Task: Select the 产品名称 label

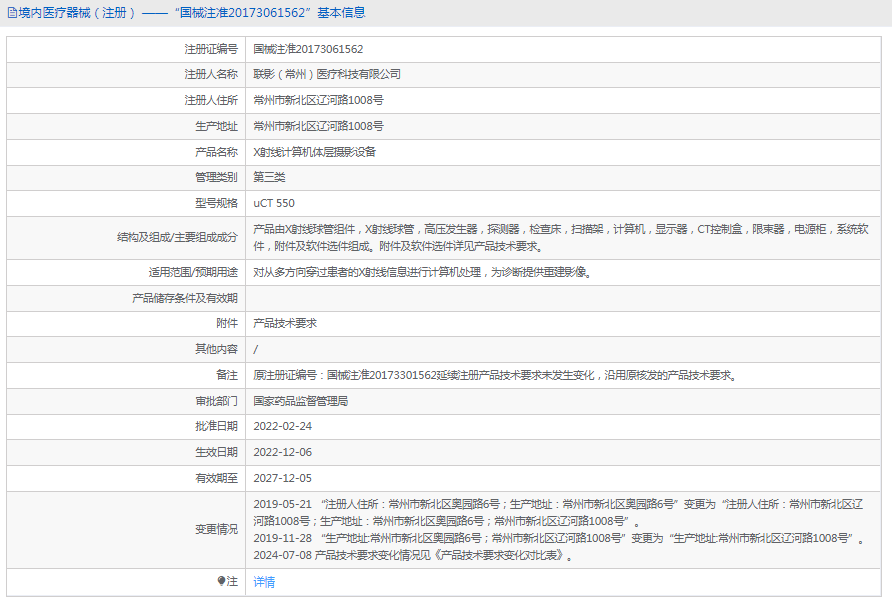Action: [216, 153]
